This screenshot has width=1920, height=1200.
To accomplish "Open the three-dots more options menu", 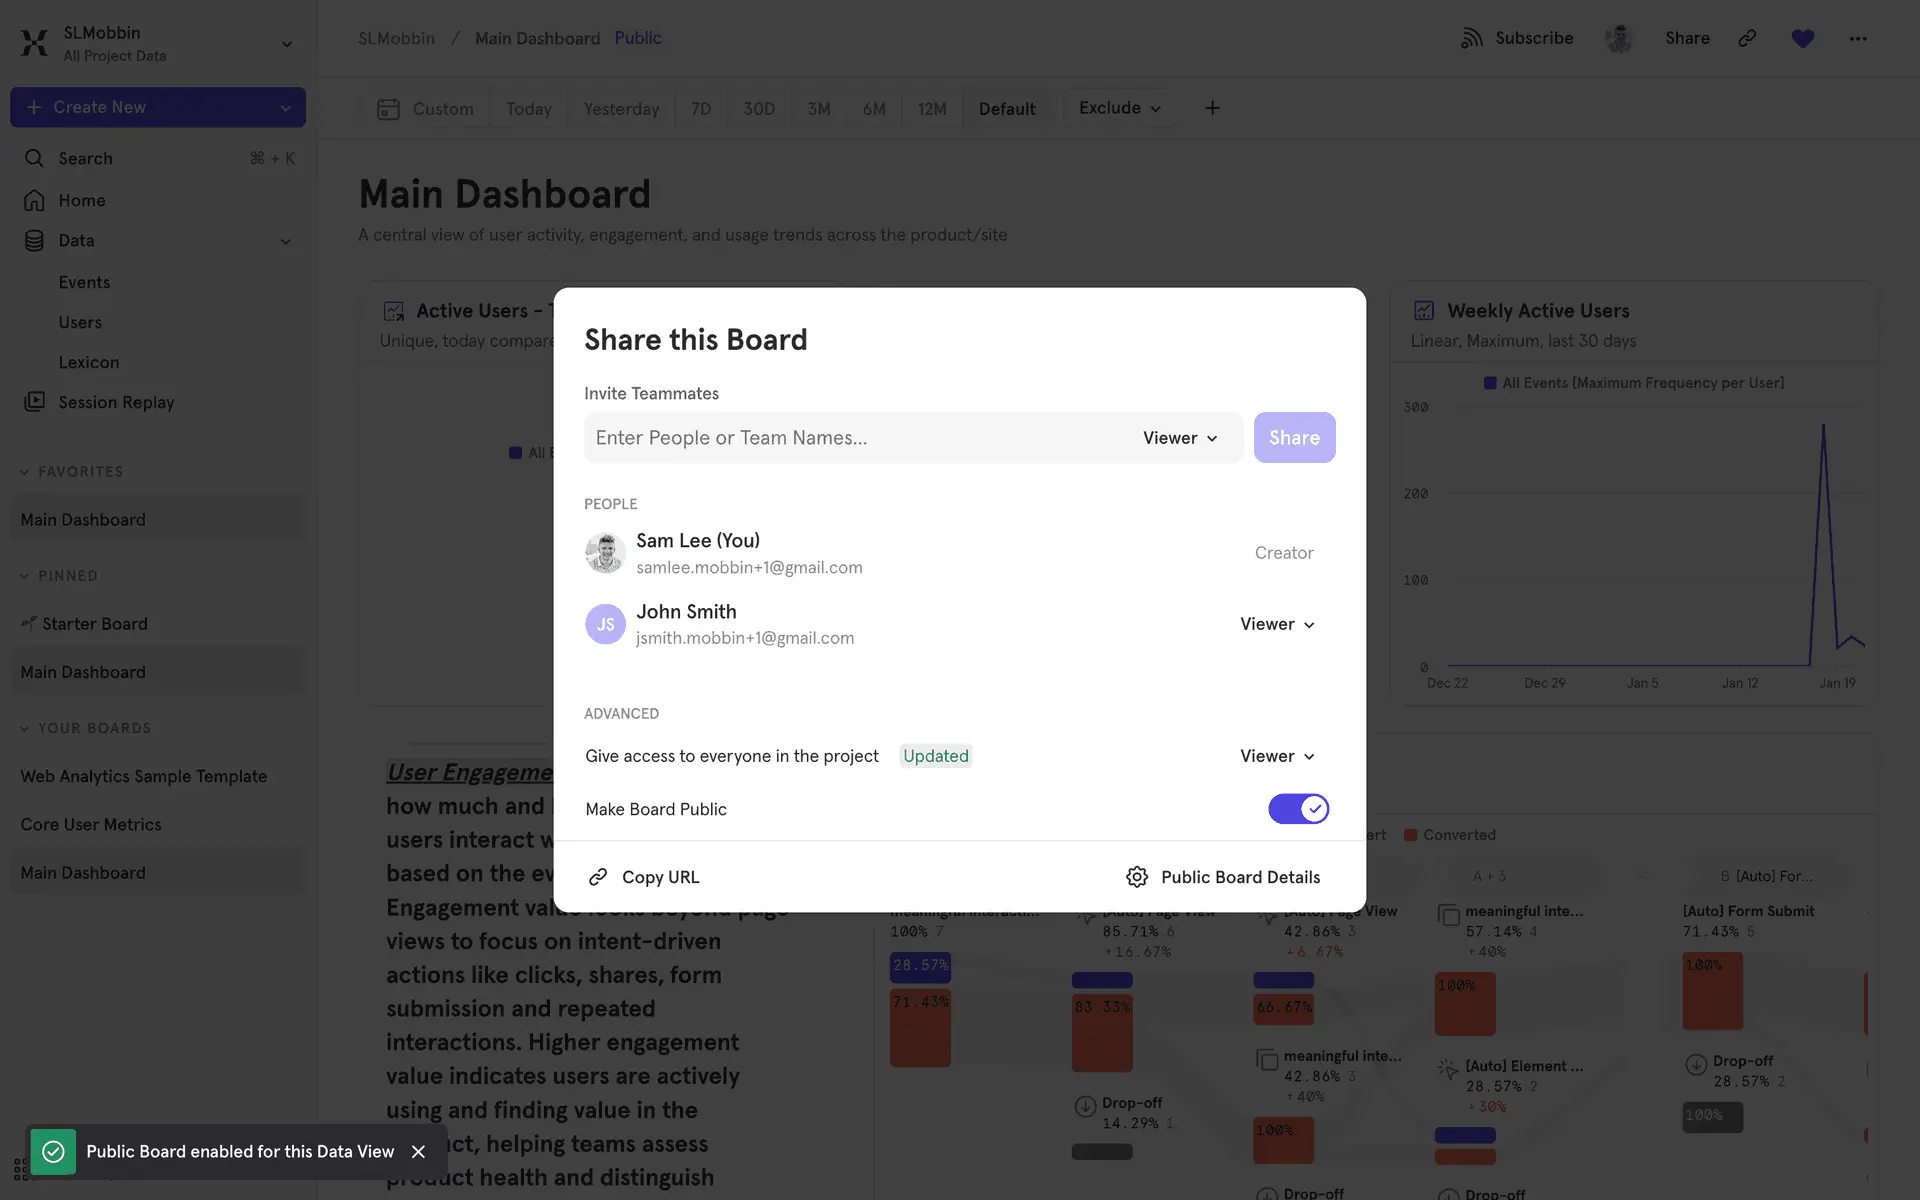I will click(1857, 38).
